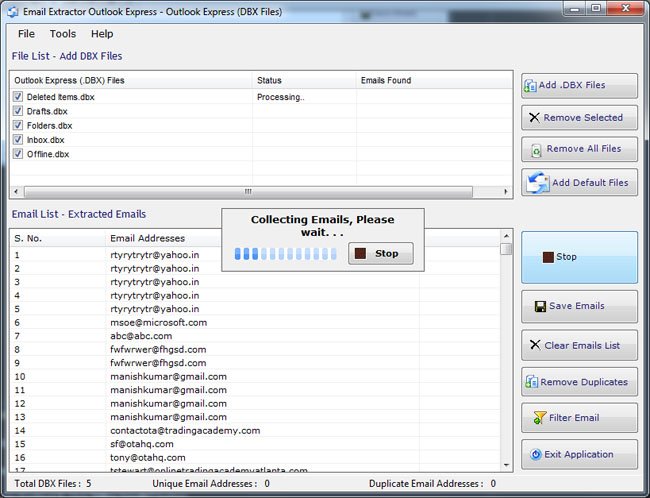
Task: Minimize the Email Extractor window
Action: pos(574,8)
